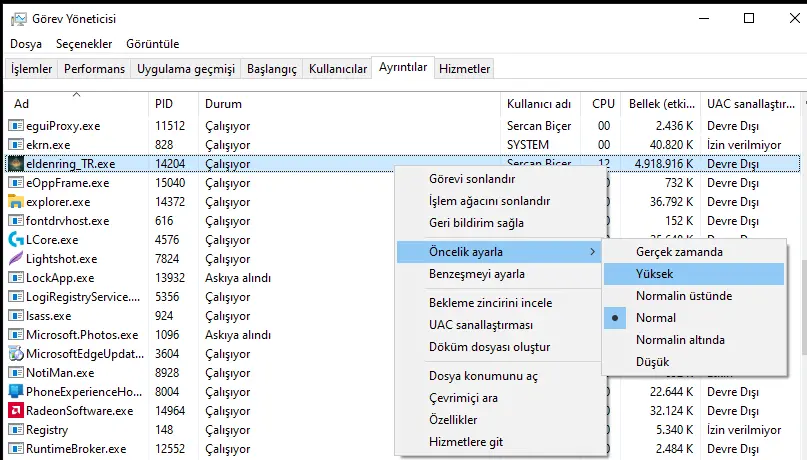This screenshot has width=807, height=460.
Task: Select the Ayrıntılar tab
Action: [403, 67]
